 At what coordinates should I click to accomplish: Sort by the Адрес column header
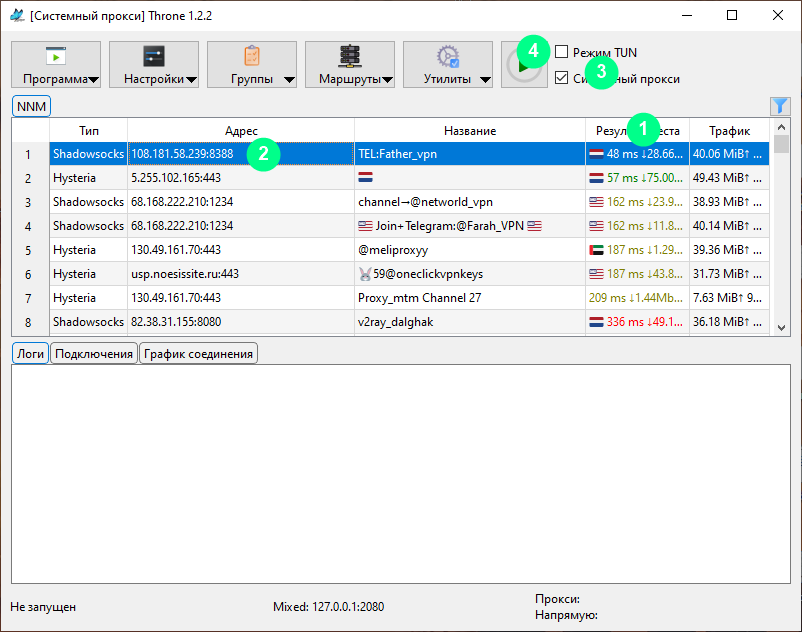(241, 131)
